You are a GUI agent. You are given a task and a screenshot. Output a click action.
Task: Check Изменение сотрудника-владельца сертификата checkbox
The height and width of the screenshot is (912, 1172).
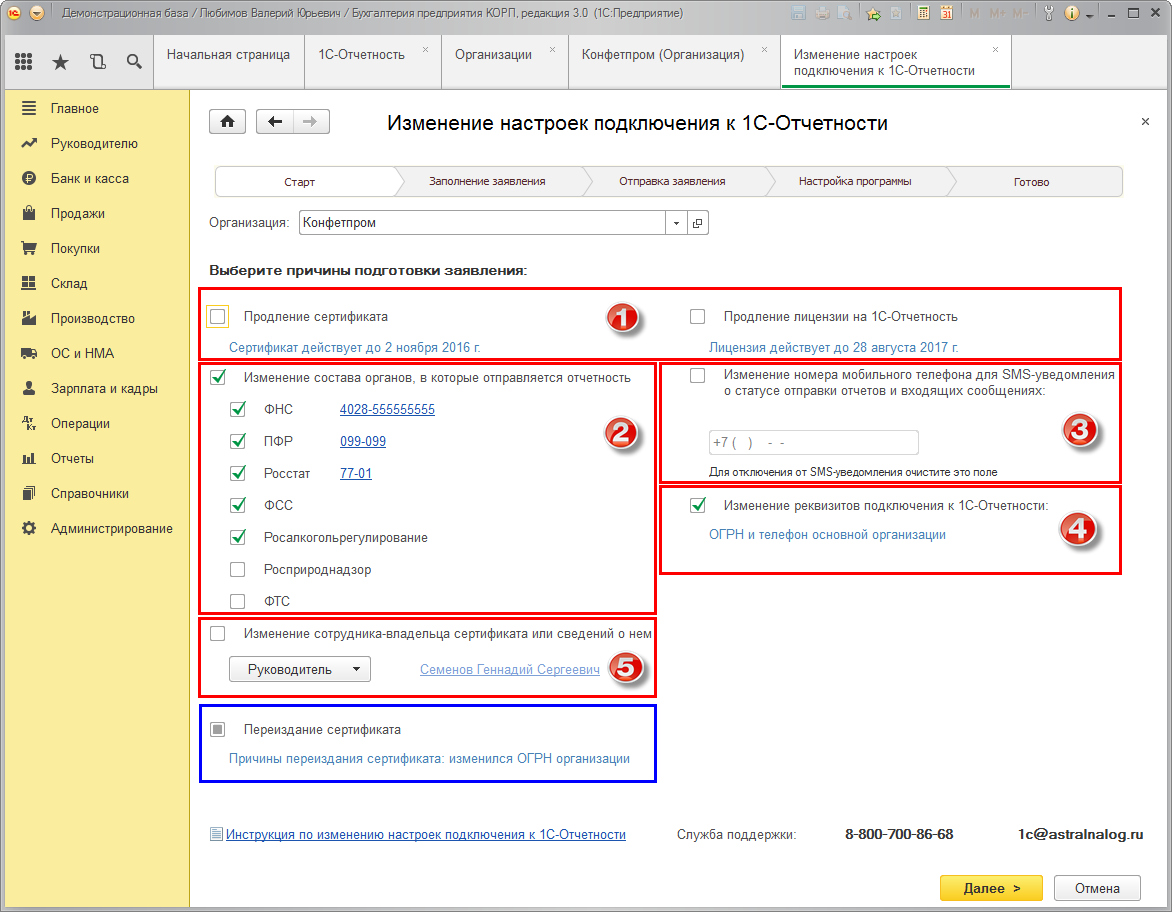point(218,634)
